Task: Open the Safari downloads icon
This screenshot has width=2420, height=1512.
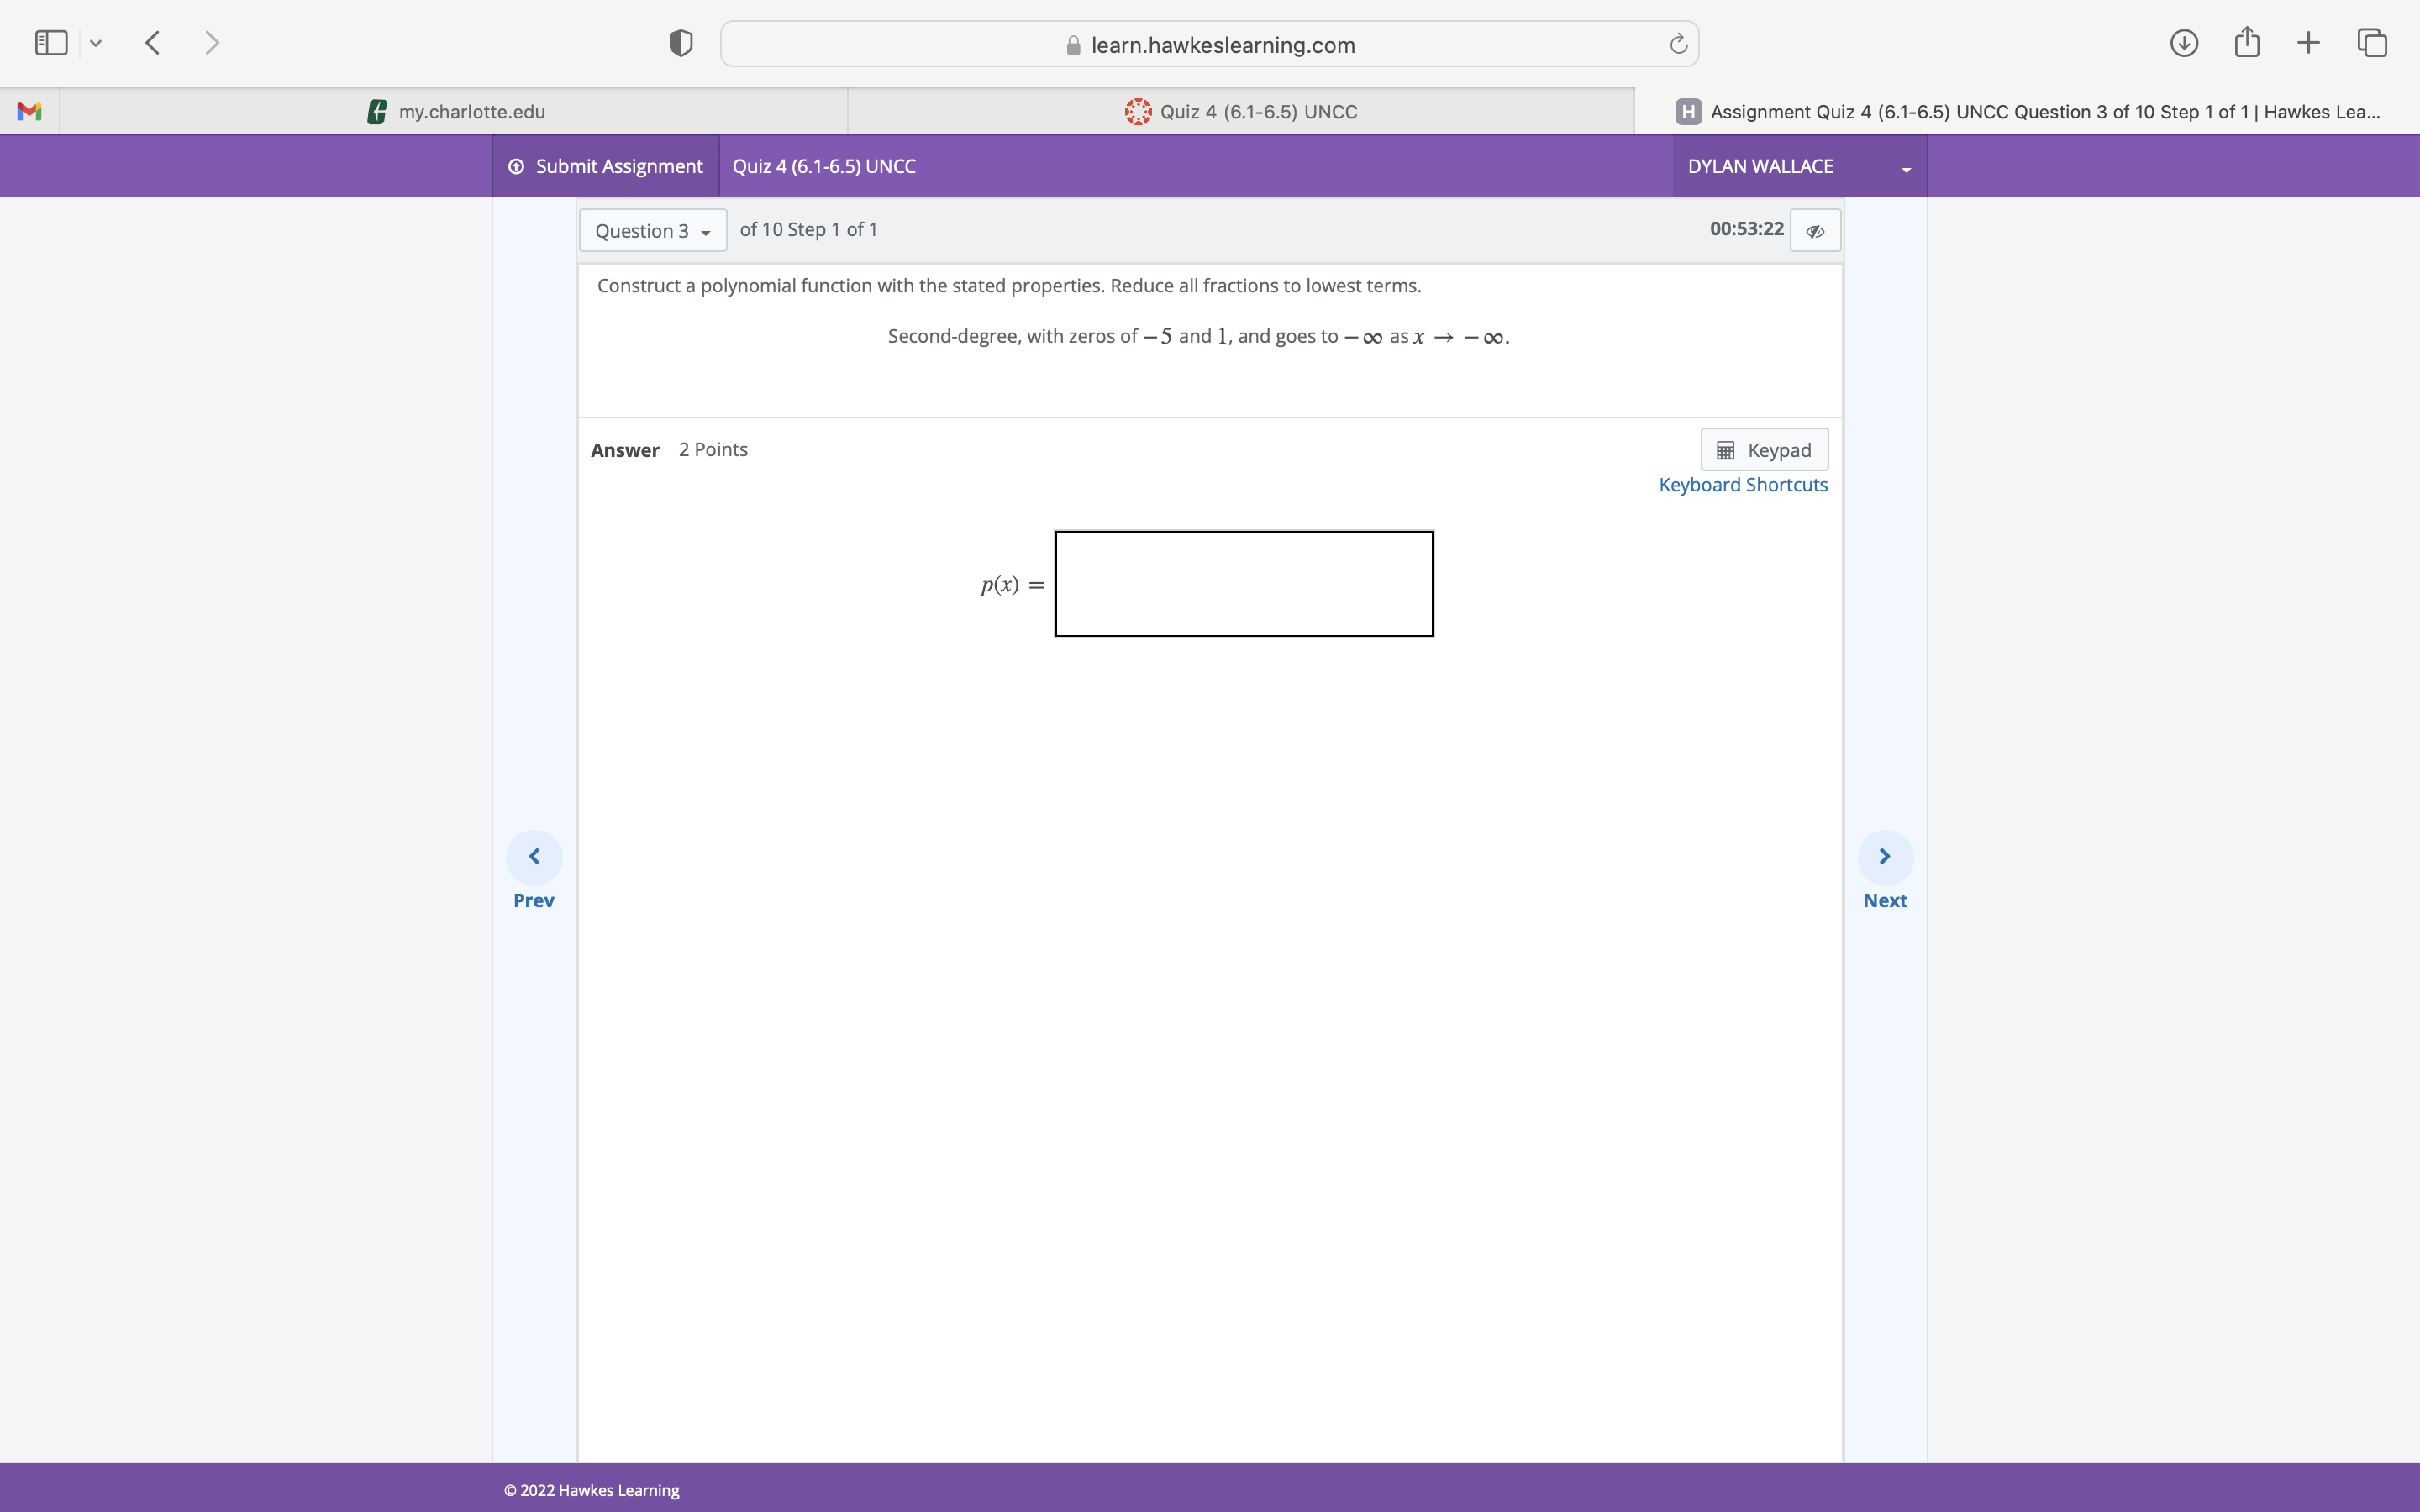Action: coord(2183,43)
